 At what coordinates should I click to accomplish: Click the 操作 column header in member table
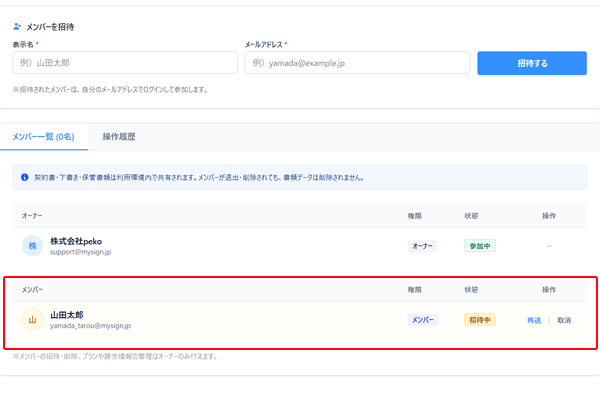549,290
